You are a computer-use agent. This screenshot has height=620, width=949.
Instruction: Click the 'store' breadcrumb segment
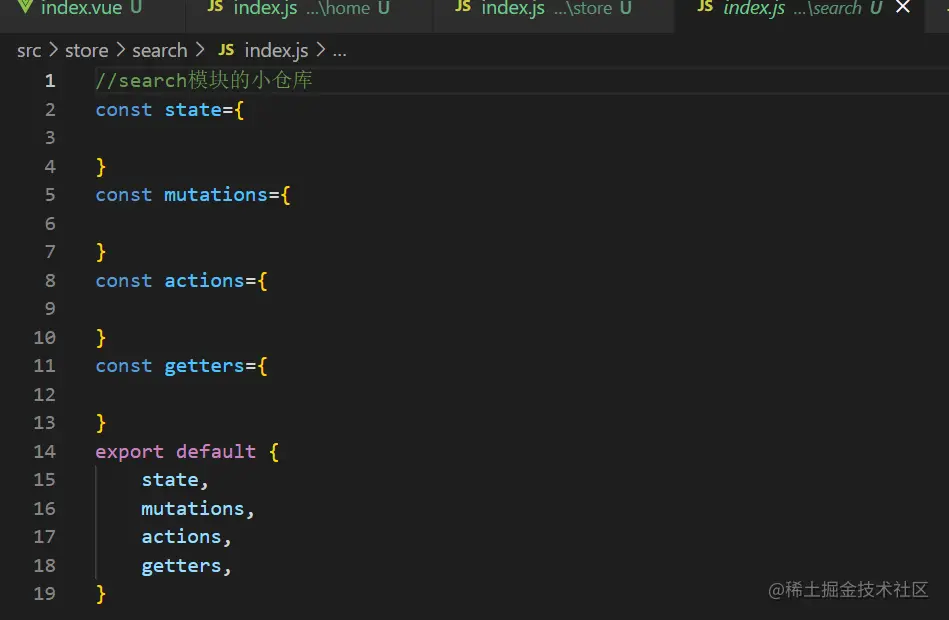point(87,51)
